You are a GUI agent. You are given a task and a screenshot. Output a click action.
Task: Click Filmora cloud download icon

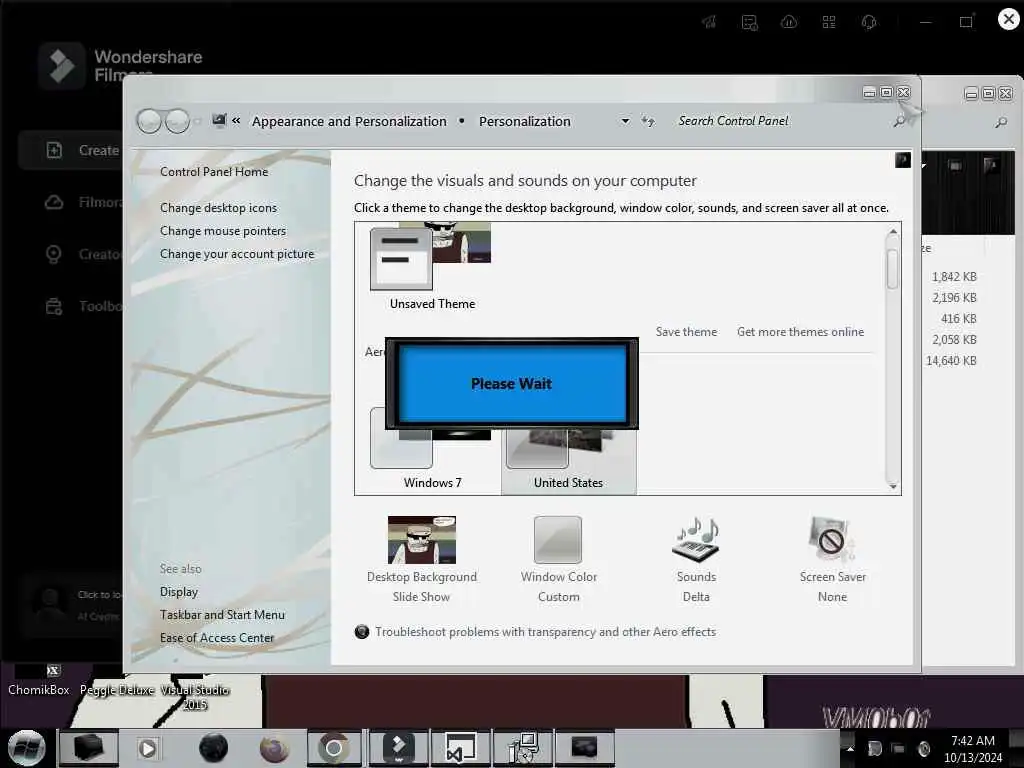[x=789, y=22]
